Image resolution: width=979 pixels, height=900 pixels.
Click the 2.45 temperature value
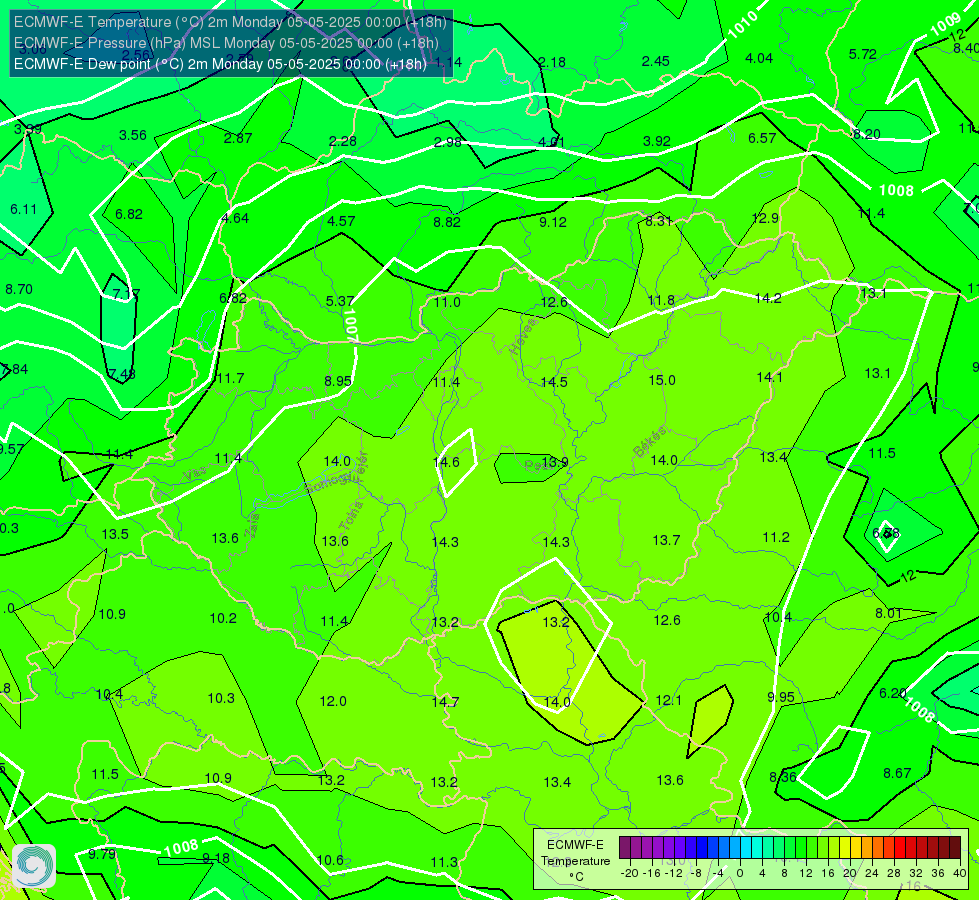point(656,61)
